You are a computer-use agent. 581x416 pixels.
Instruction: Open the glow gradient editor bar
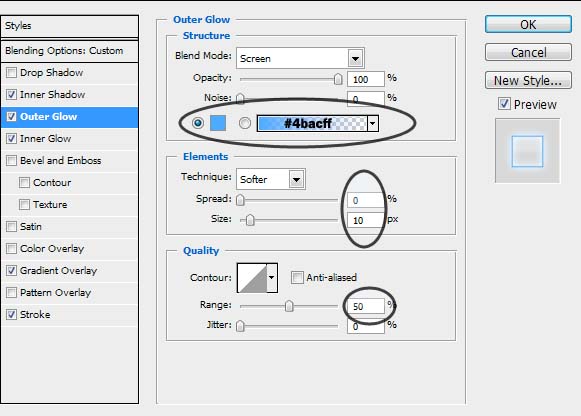point(312,123)
